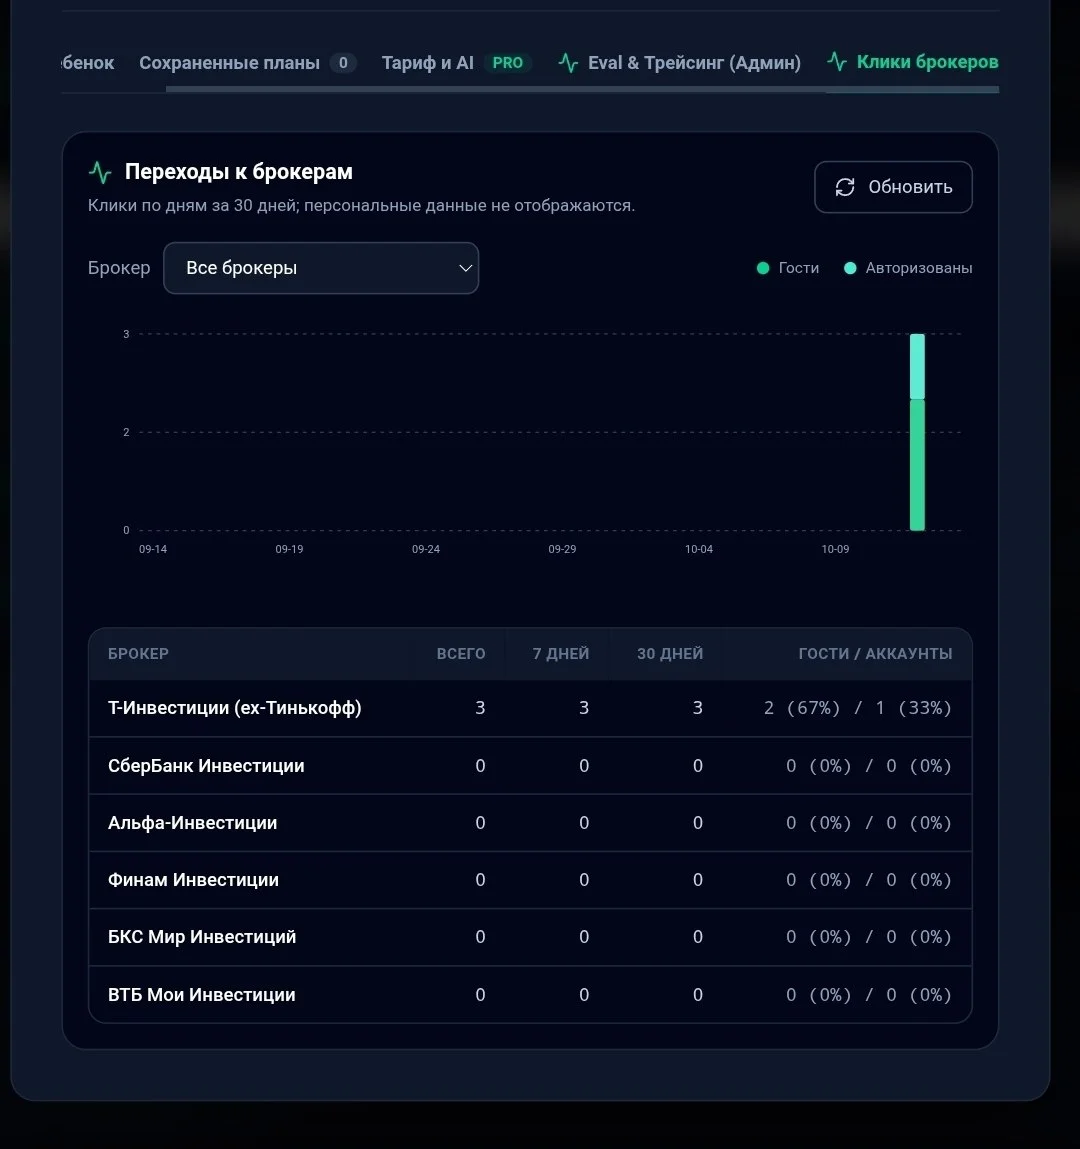Viewport: 1080px width, 1149px height.
Task: Click the refresh arrows icon in Обновить
Action: pyautogui.click(x=845, y=187)
